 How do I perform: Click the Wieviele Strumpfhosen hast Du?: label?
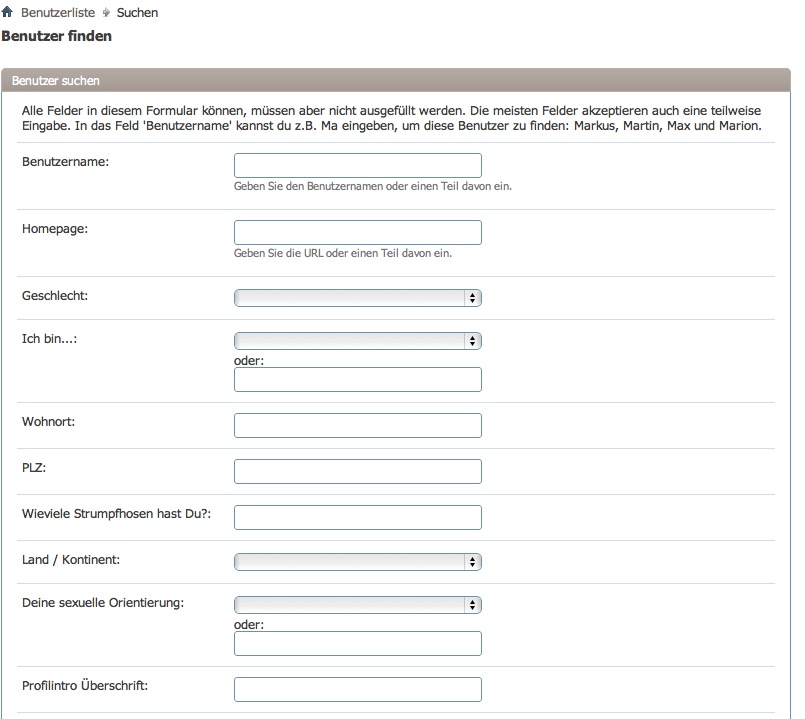pos(117,514)
